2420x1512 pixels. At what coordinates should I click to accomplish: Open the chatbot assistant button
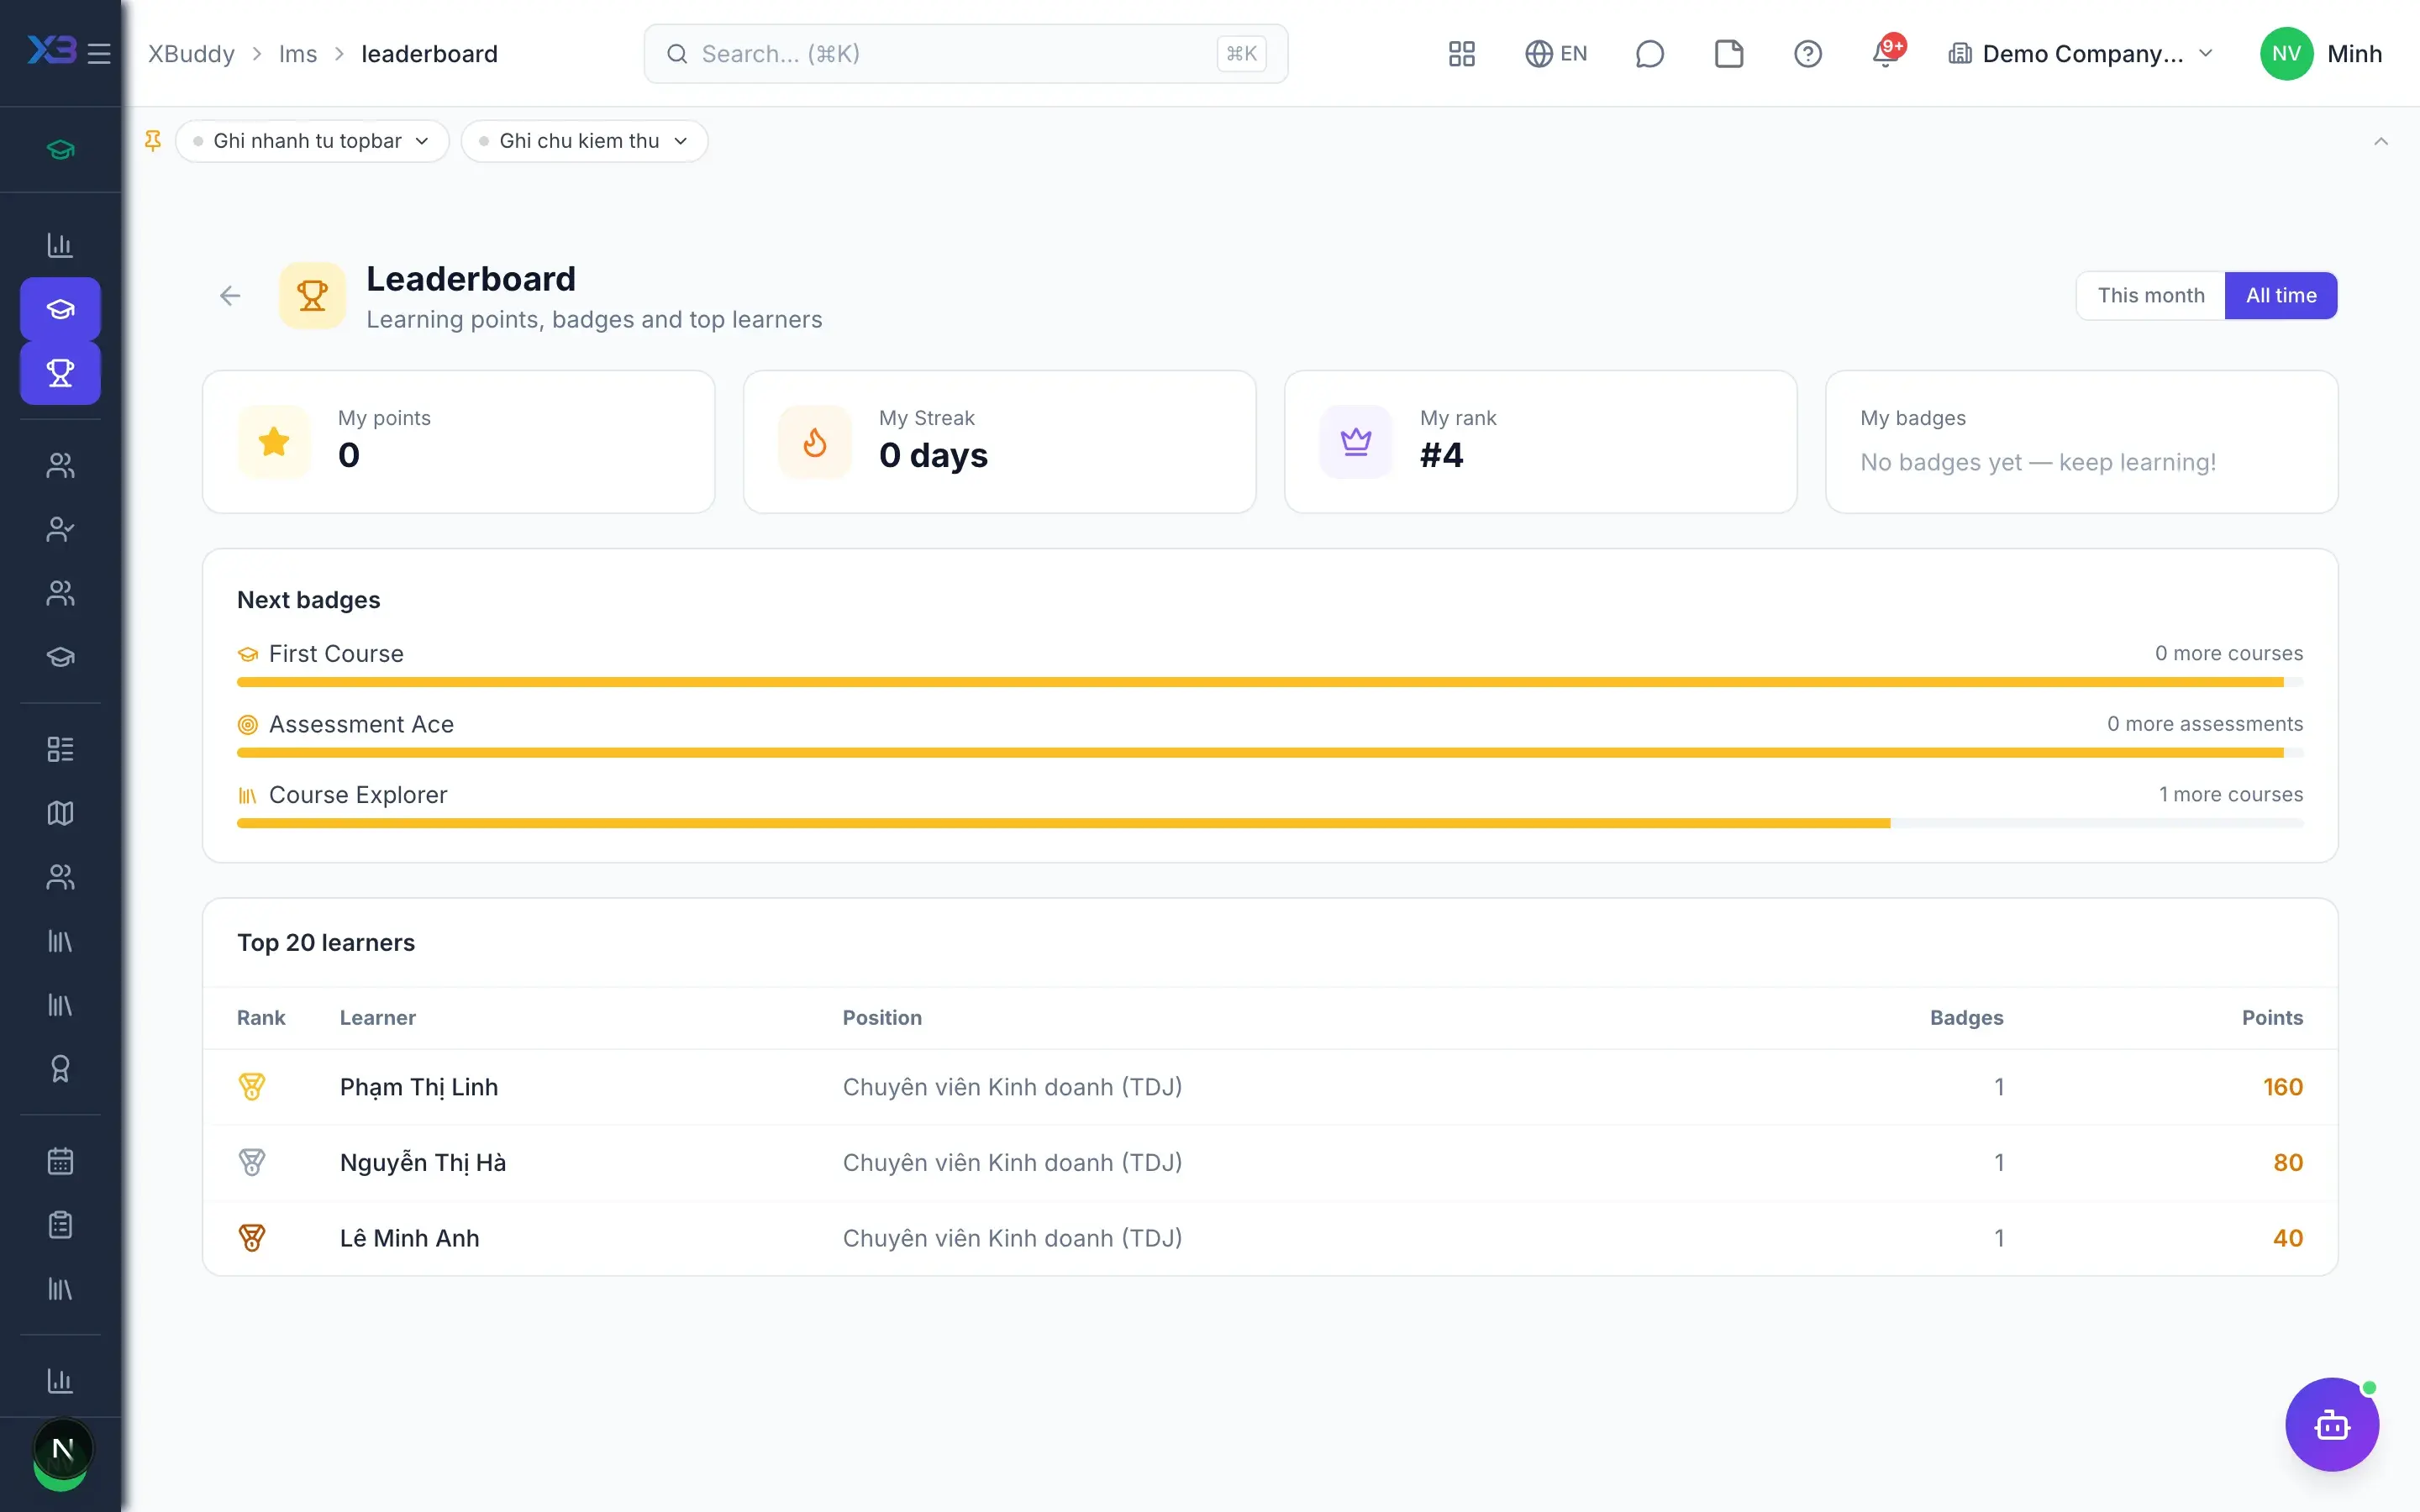click(x=2332, y=1424)
